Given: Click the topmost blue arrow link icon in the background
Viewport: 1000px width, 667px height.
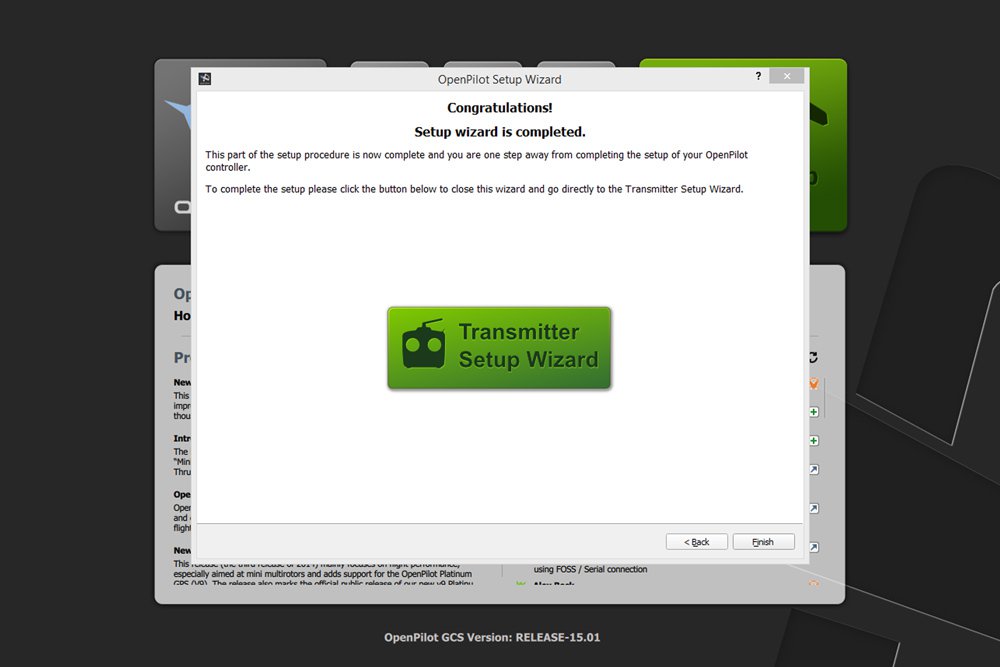Looking at the screenshot, I should (x=814, y=469).
